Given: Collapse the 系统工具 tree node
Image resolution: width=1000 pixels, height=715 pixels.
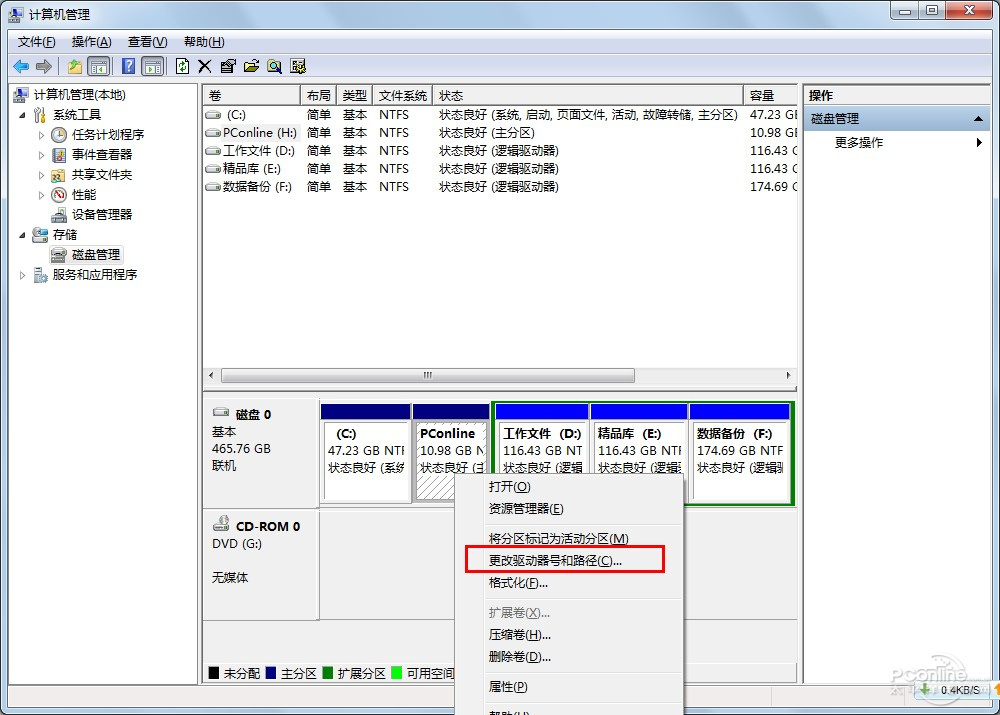Looking at the screenshot, I should pos(24,114).
